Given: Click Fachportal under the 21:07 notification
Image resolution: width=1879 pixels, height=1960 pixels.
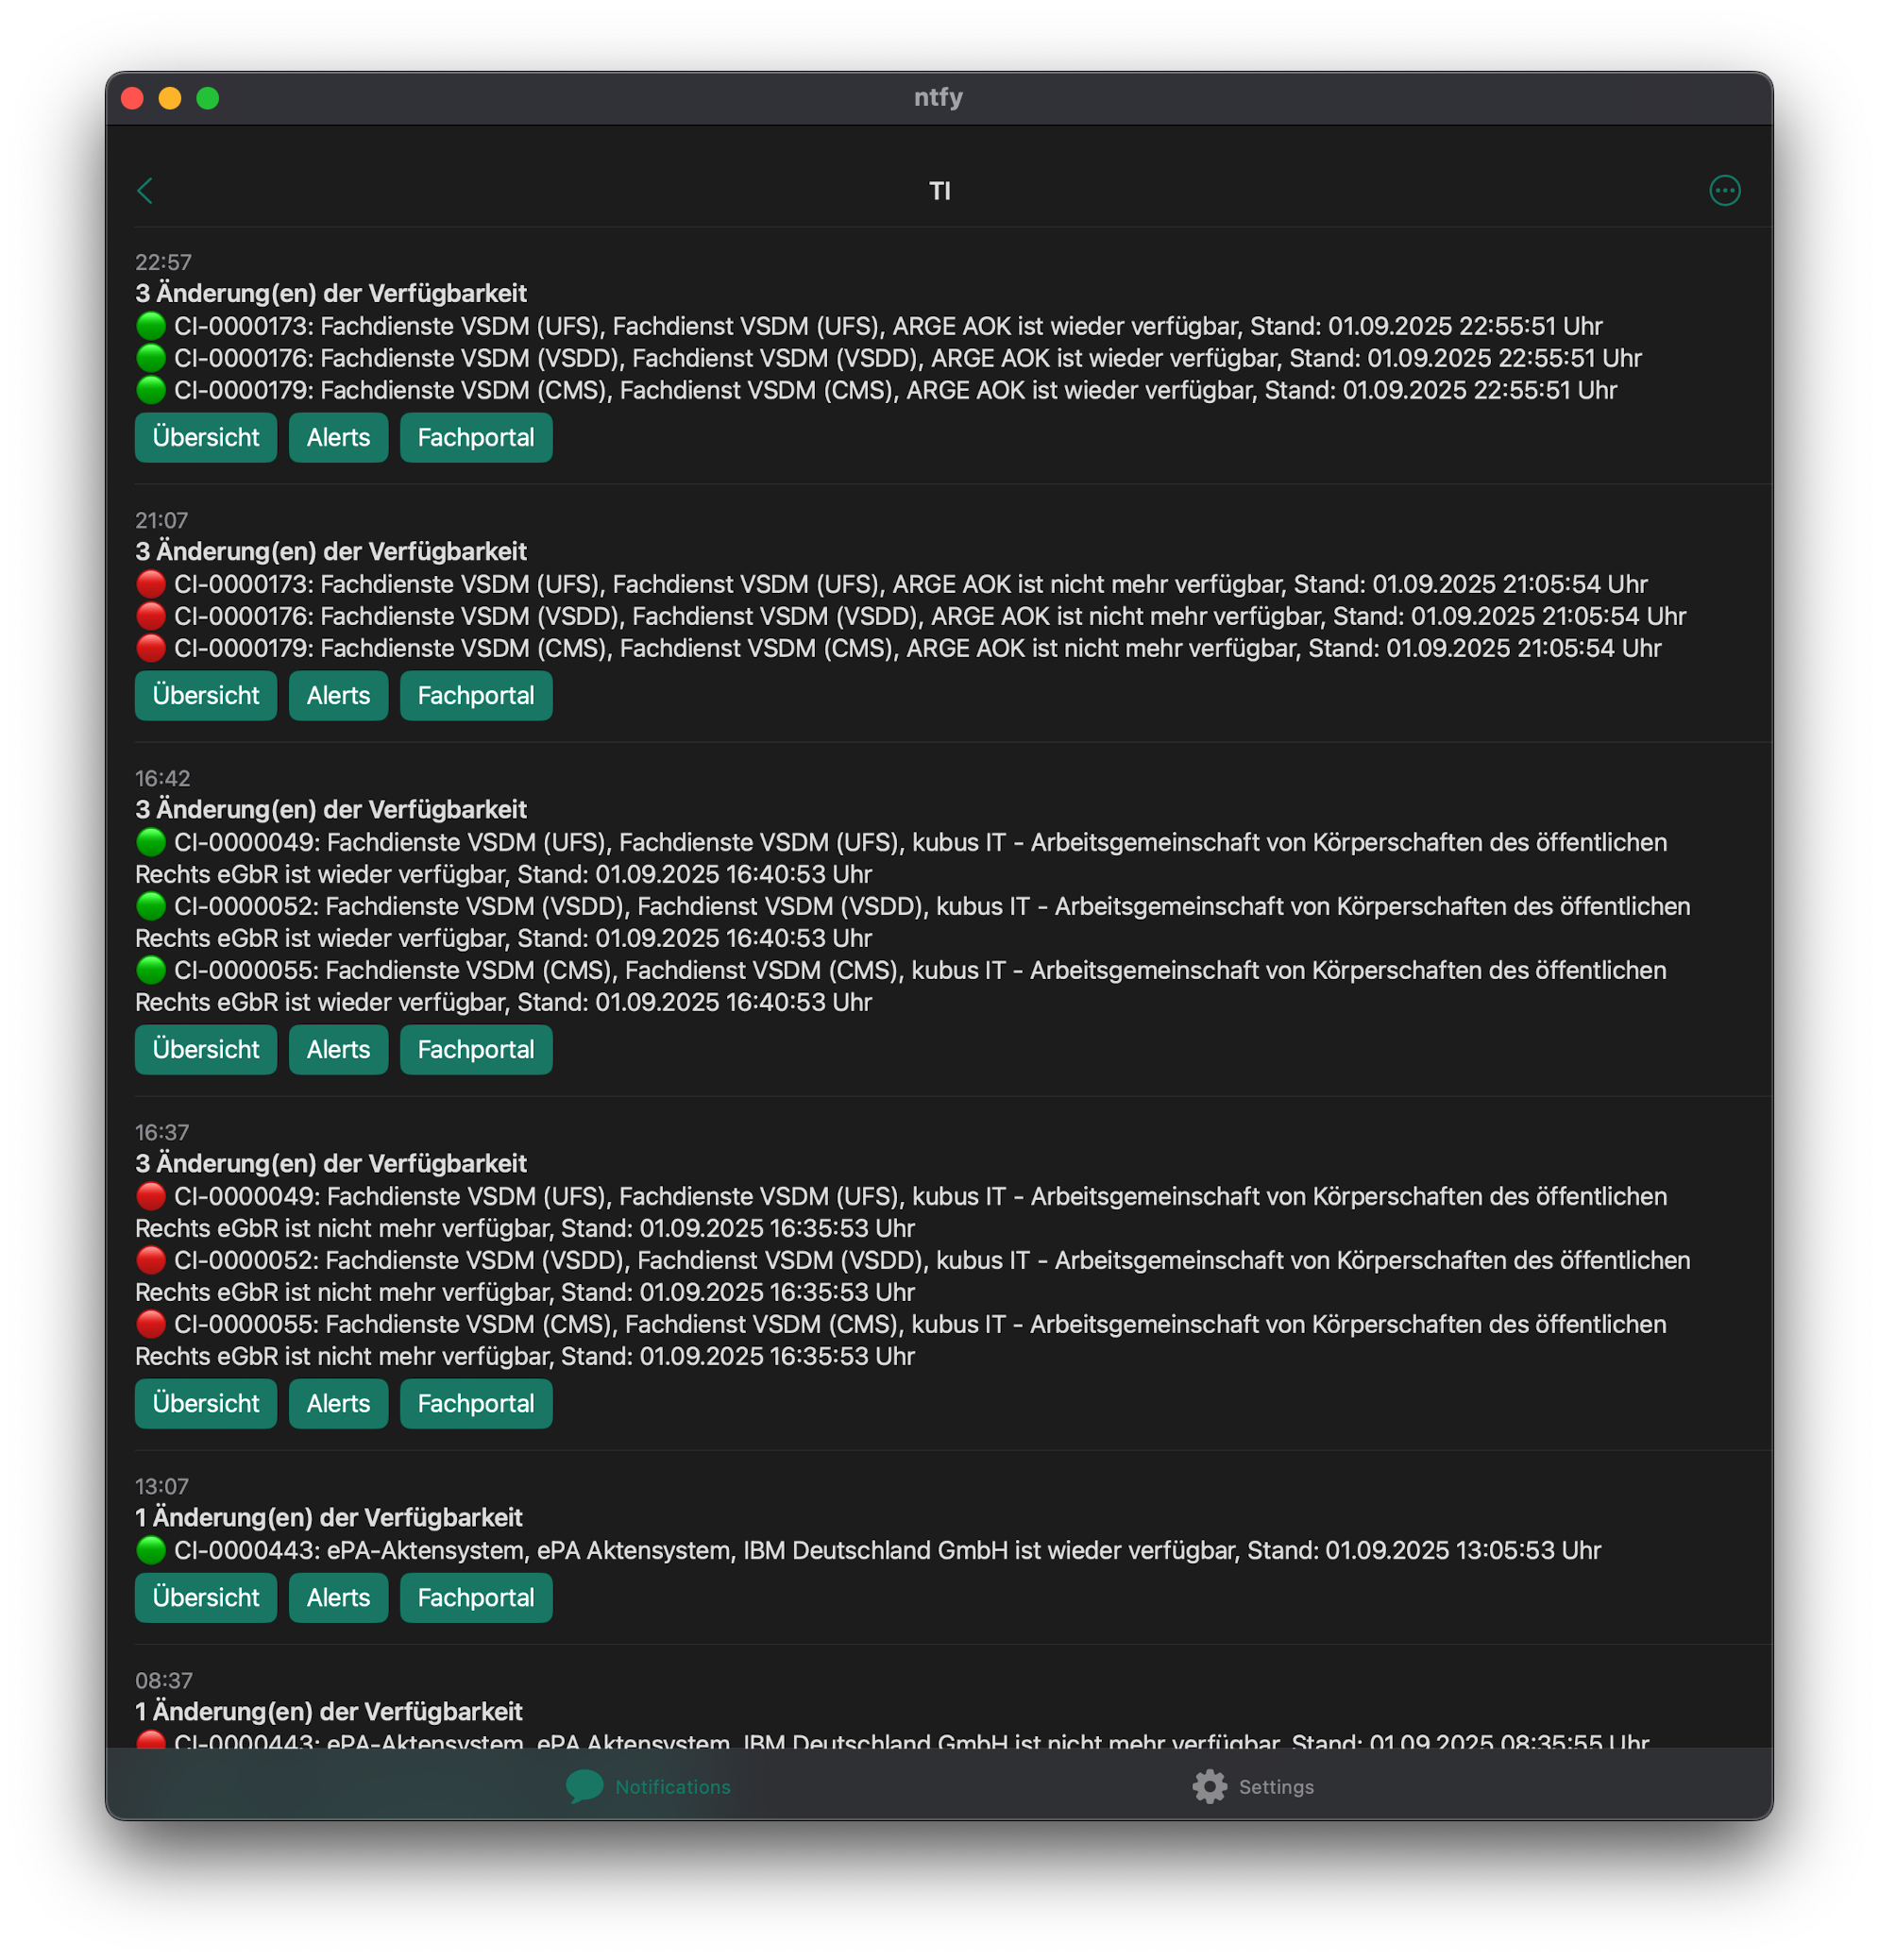Looking at the screenshot, I should 476,695.
